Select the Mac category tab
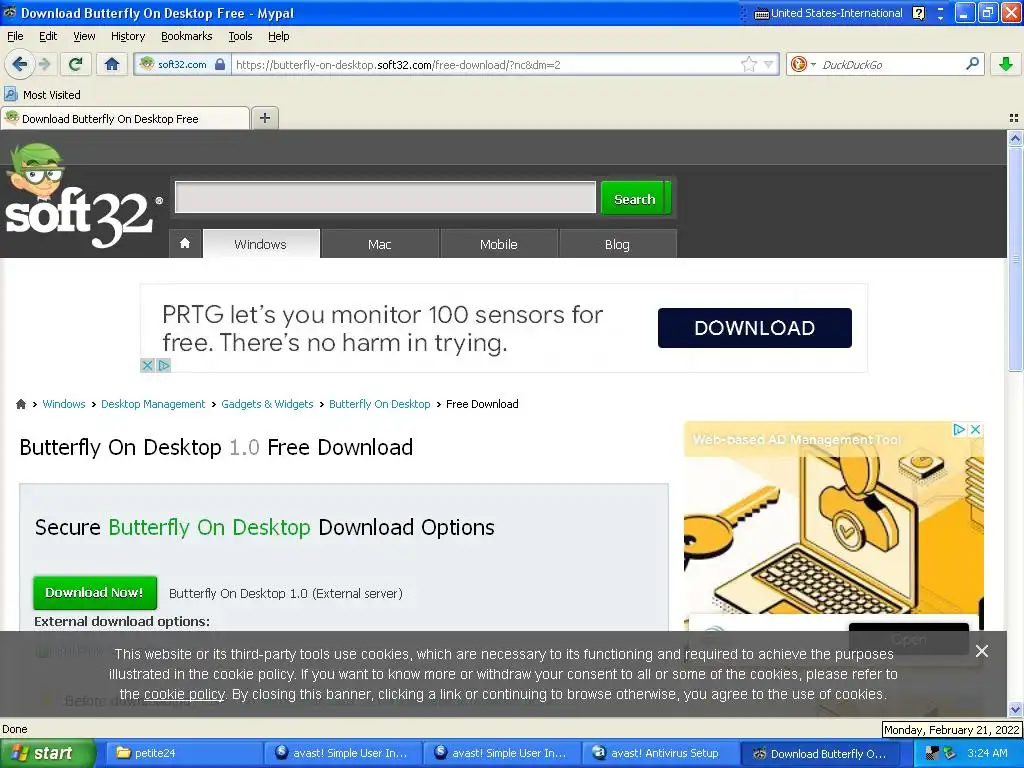The height and width of the screenshot is (768, 1024). coord(380,244)
